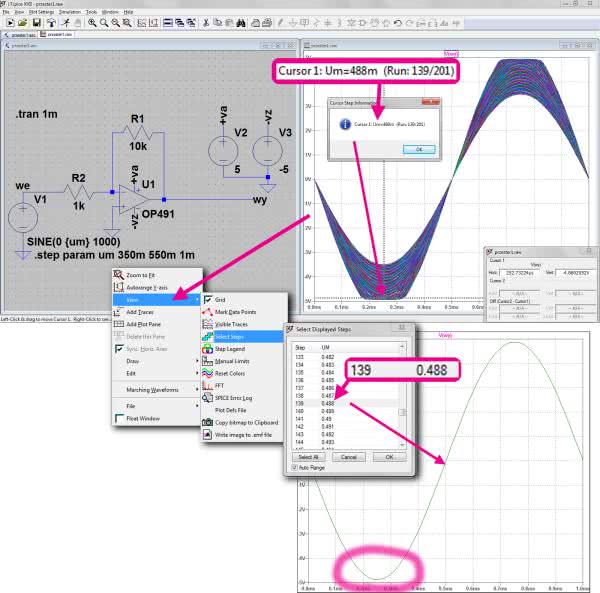Click the Copy bitmap to Clipboard camera icon
Image resolution: width=600 pixels, height=593 pixels.
pos(207,422)
